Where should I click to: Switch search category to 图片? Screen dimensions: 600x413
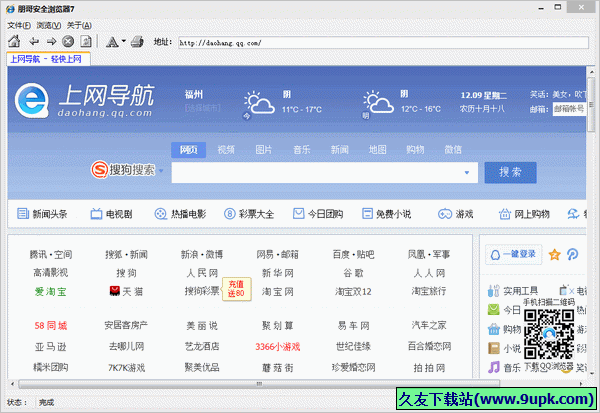coord(264,150)
